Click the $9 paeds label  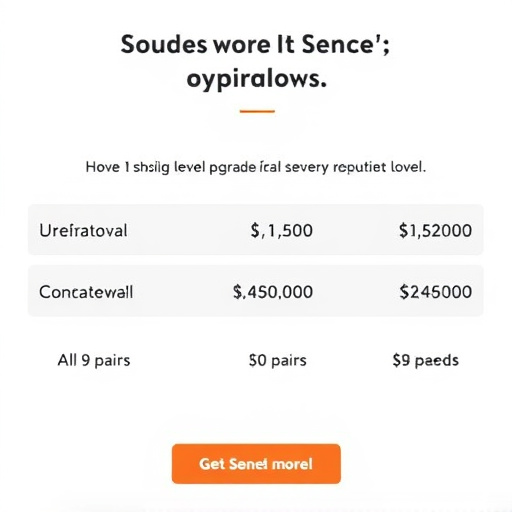tap(426, 361)
